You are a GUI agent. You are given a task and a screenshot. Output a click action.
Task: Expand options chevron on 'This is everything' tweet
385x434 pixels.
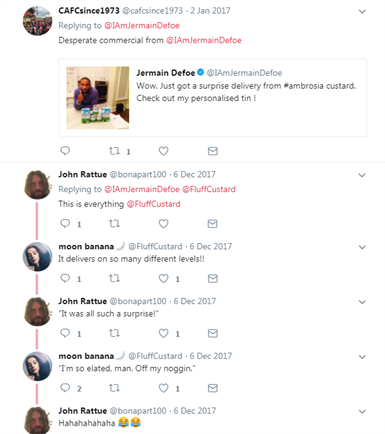(x=362, y=175)
